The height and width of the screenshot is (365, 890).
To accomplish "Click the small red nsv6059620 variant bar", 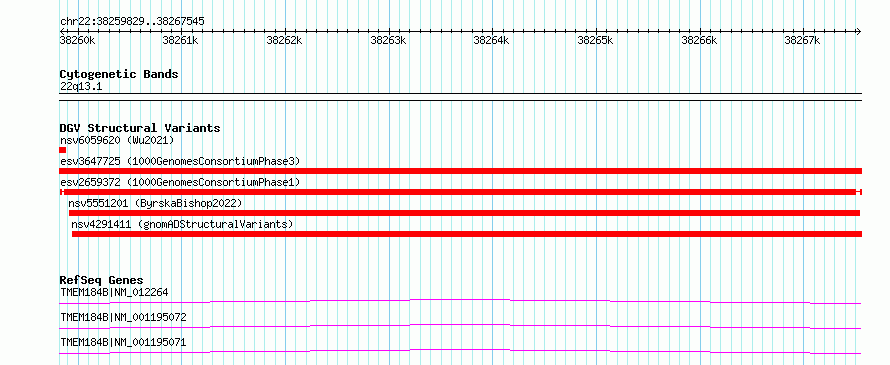I will coord(62,150).
